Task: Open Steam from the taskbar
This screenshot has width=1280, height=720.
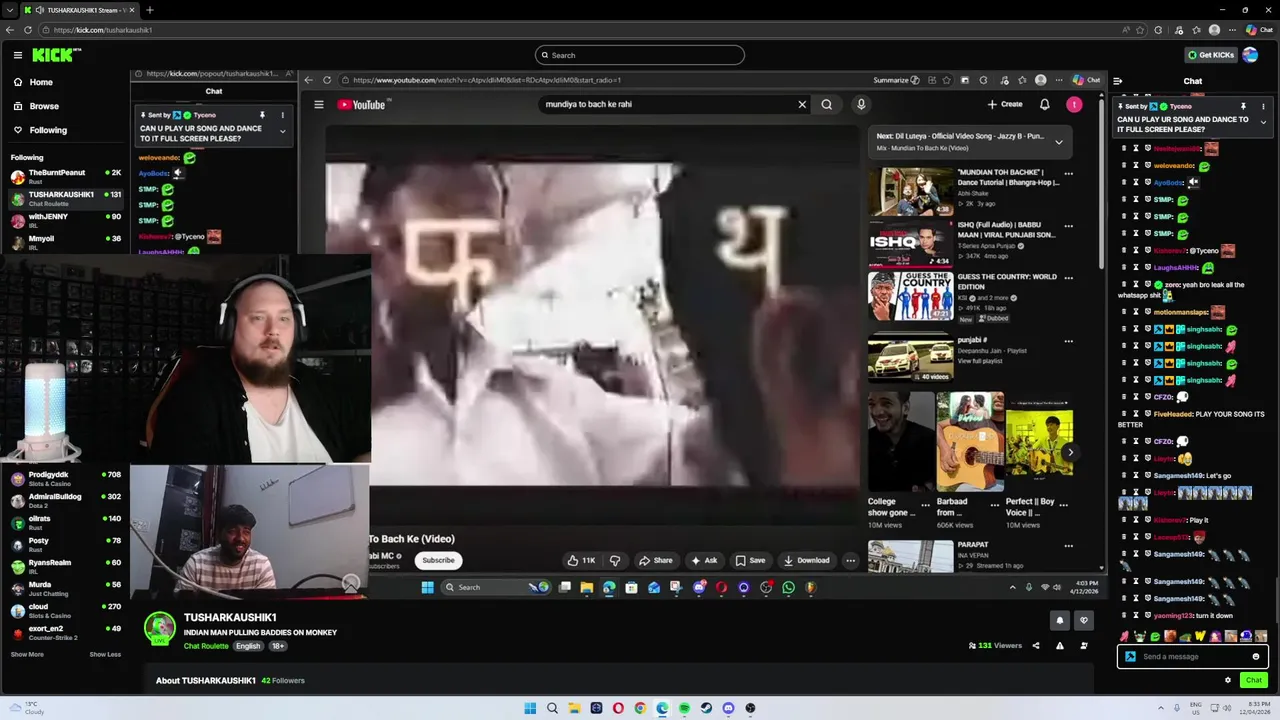Action: (706, 708)
